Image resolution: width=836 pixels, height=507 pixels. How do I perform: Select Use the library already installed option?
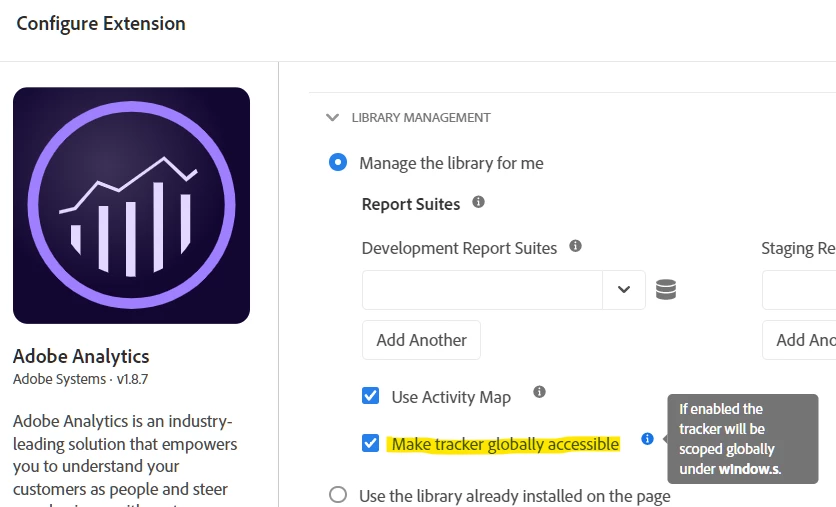pos(338,495)
